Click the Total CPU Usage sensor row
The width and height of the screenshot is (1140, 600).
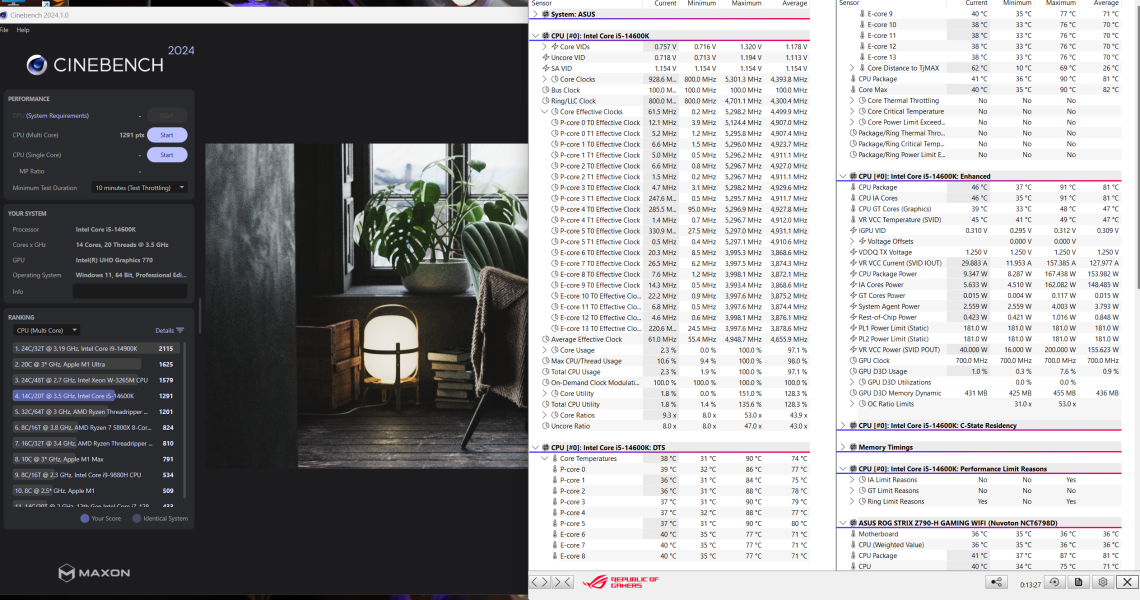pos(670,372)
